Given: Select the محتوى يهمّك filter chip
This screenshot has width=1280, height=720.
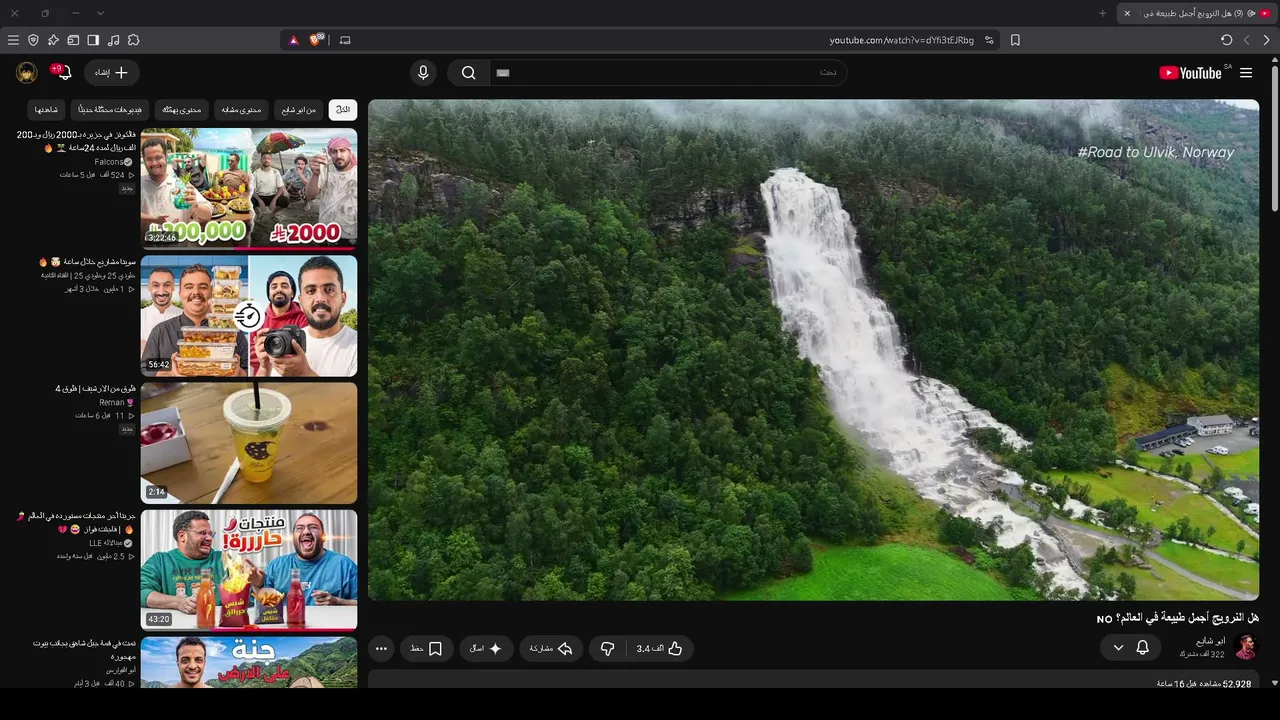Looking at the screenshot, I should [182, 109].
